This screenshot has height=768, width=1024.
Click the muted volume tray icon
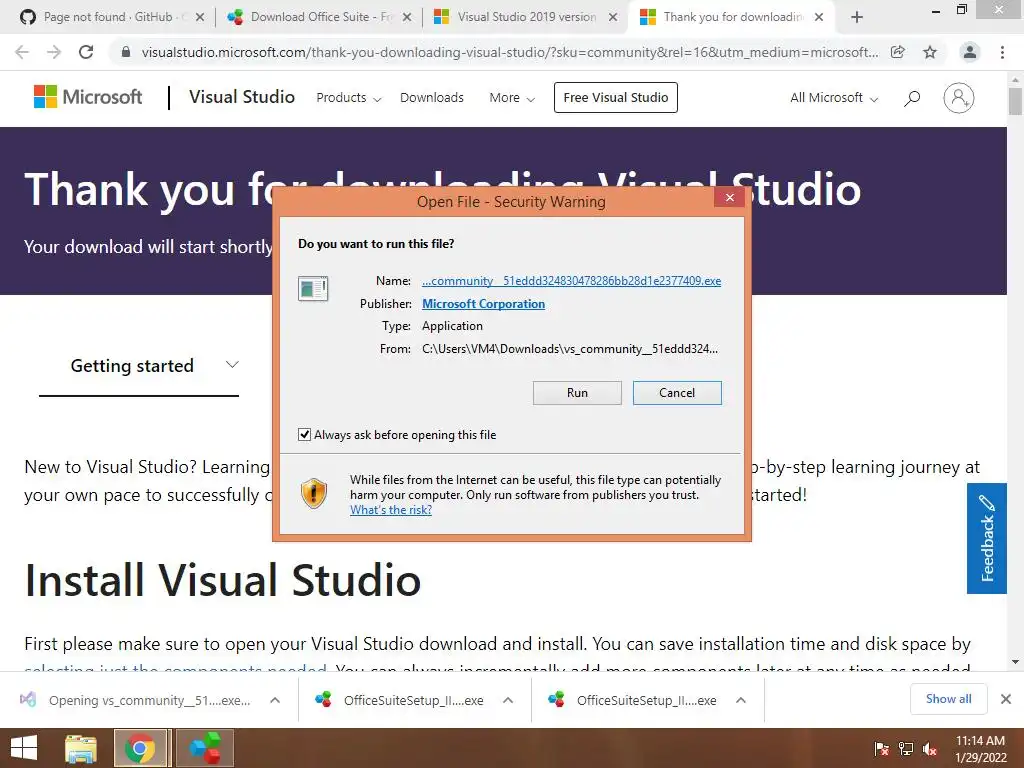pyautogui.click(x=930, y=749)
